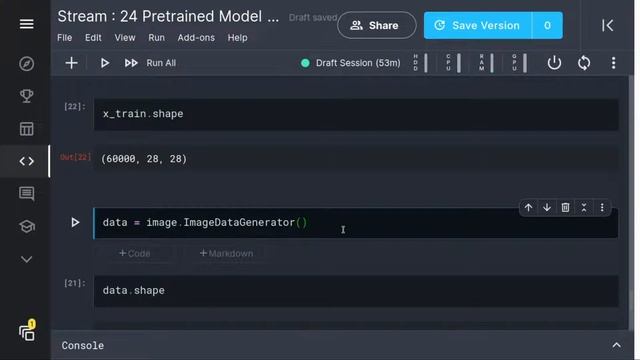Open the Run menu
The image size is (640, 360).
(x=156, y=38)
